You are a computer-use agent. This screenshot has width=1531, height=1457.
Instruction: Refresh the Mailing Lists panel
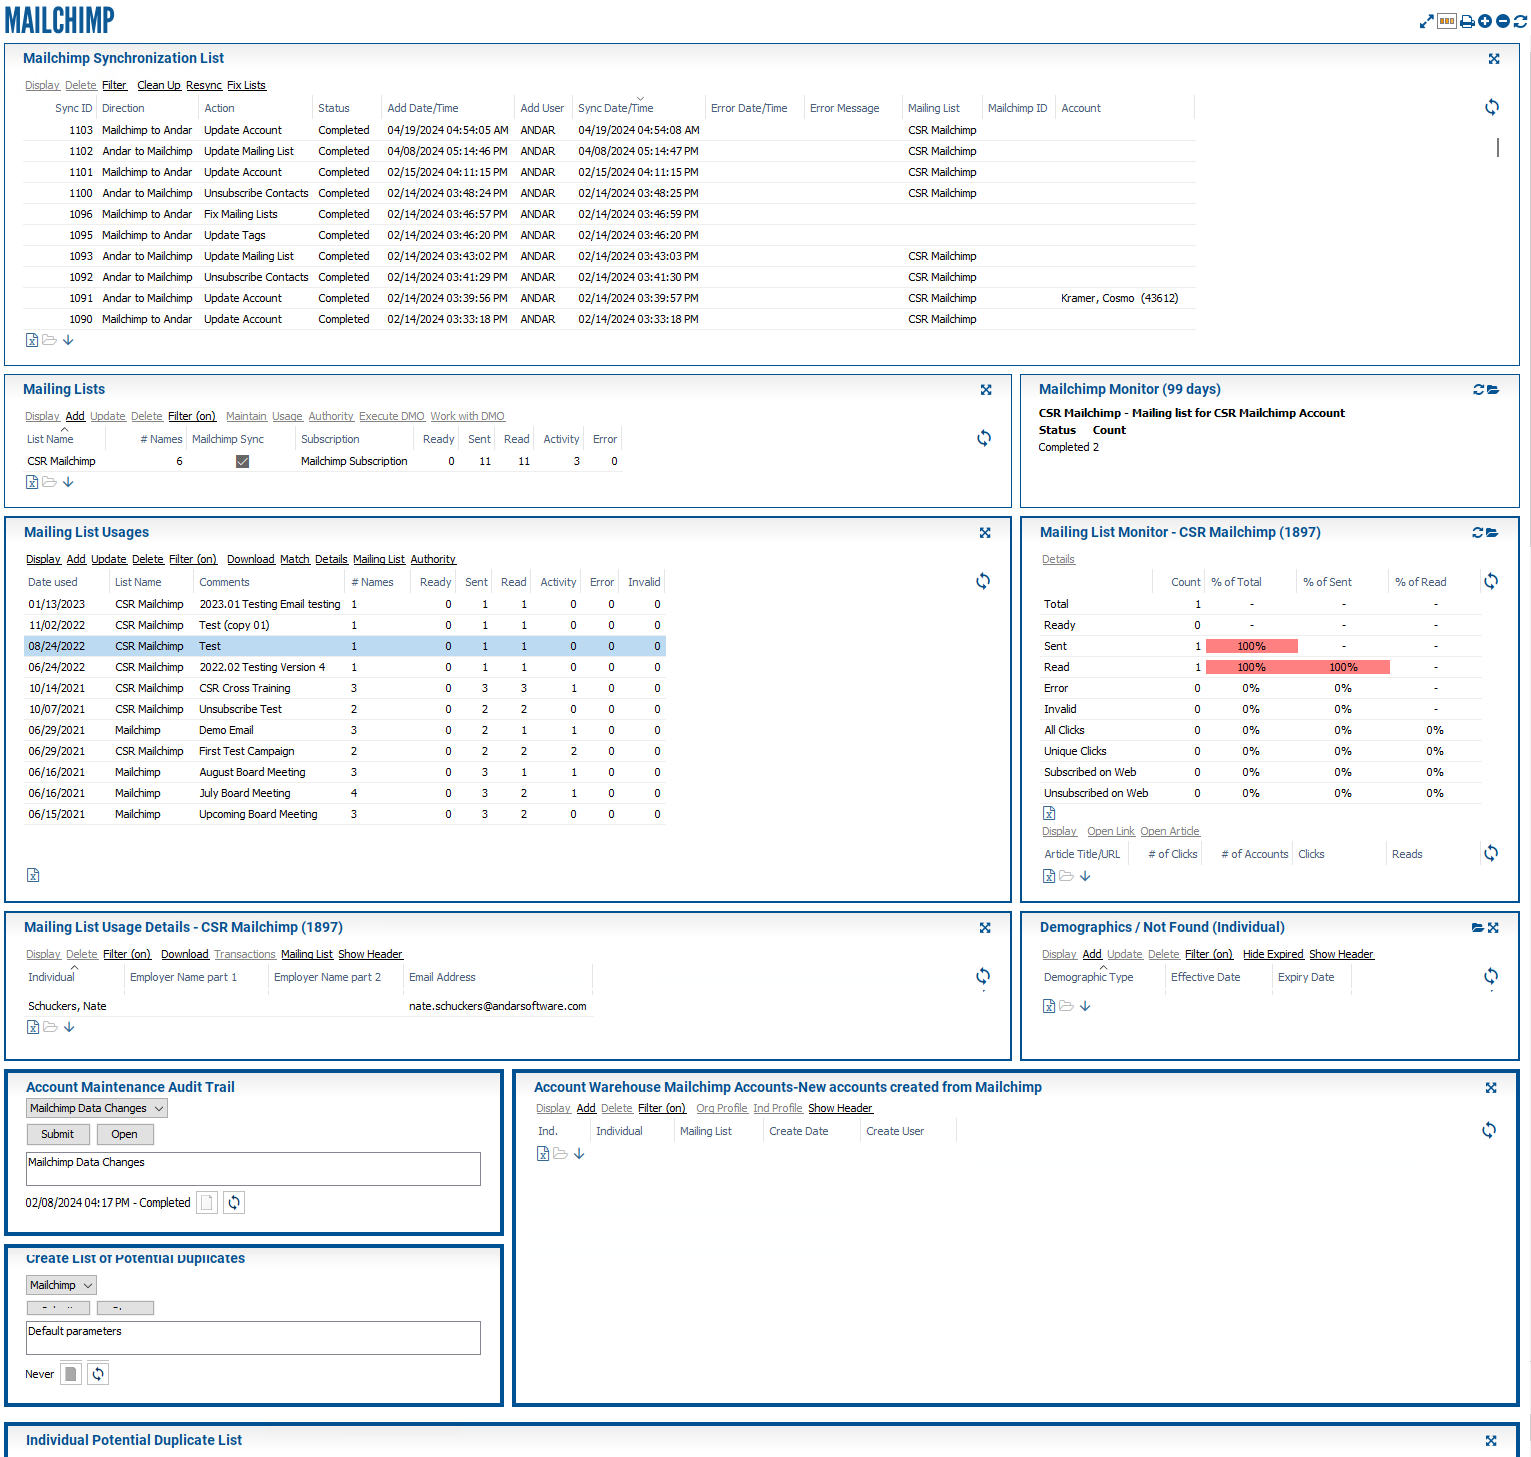pyautogui.click(x=984, y=438)
